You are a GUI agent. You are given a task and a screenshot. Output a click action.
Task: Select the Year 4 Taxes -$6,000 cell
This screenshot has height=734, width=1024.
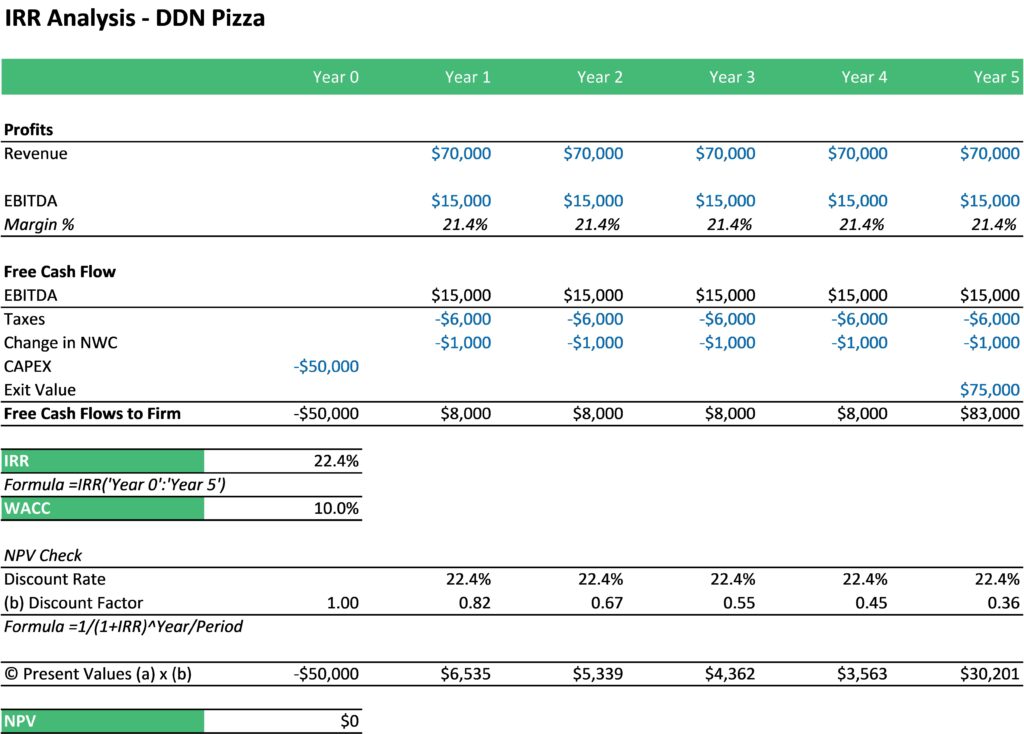pos(859,319)
